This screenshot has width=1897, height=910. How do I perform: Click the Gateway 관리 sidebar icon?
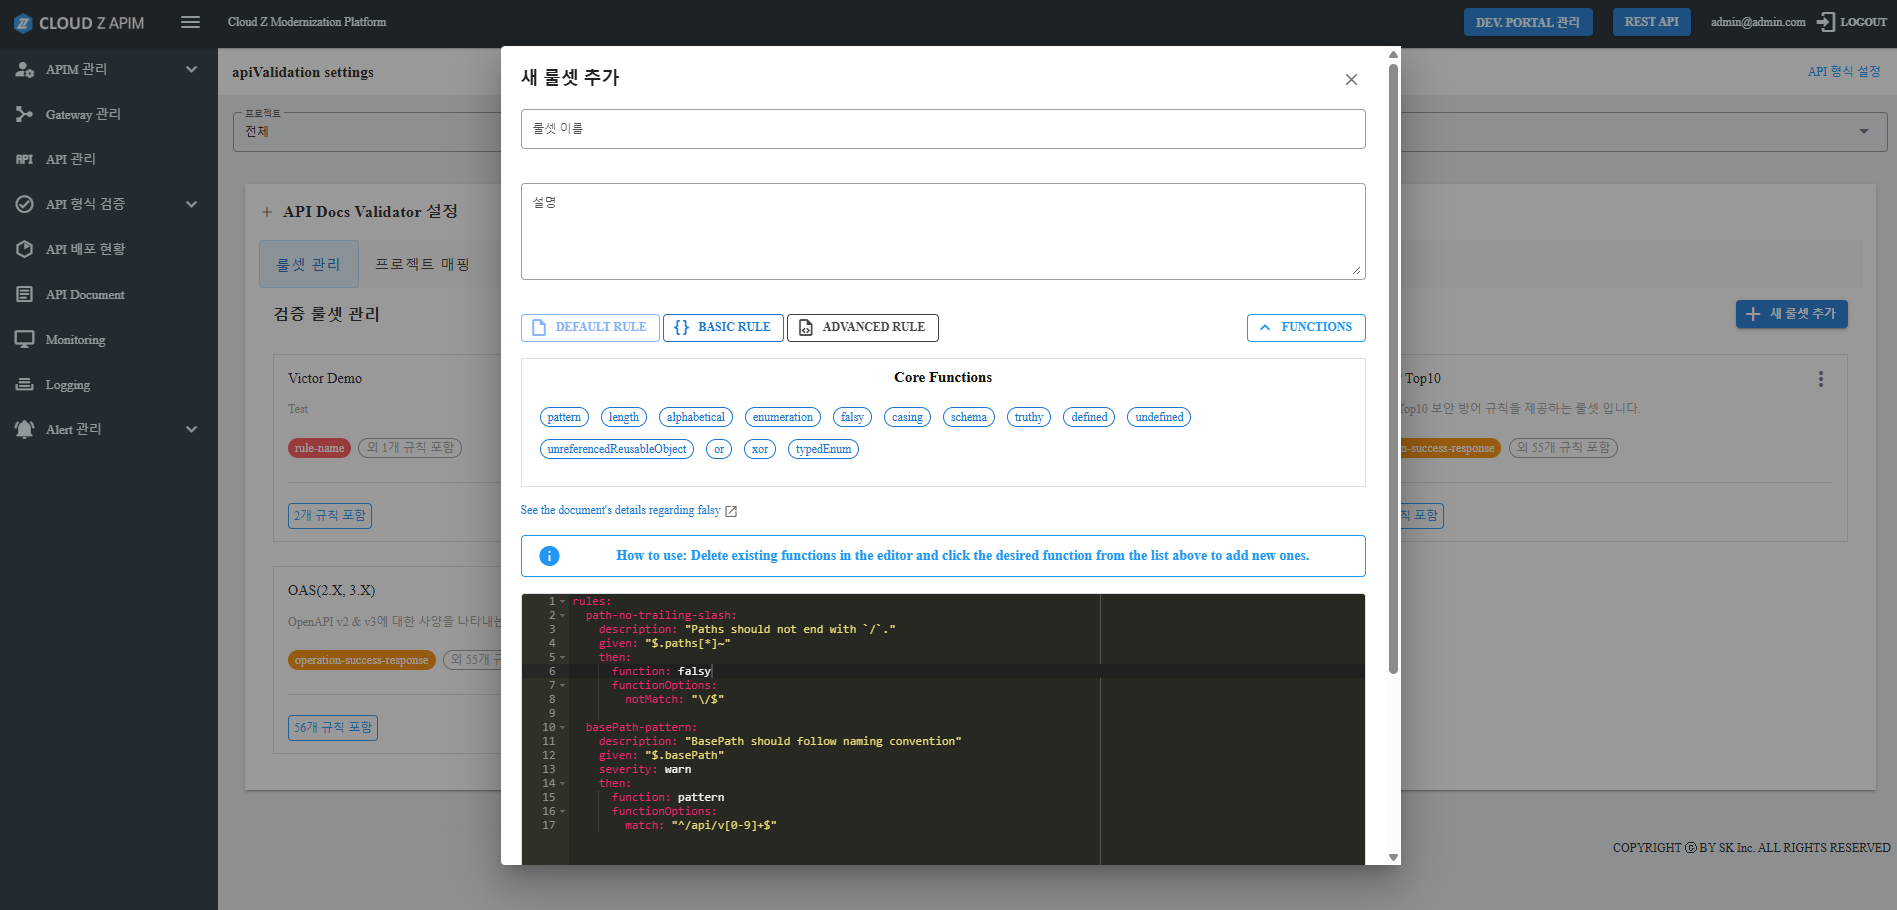(x=24, y=114)
